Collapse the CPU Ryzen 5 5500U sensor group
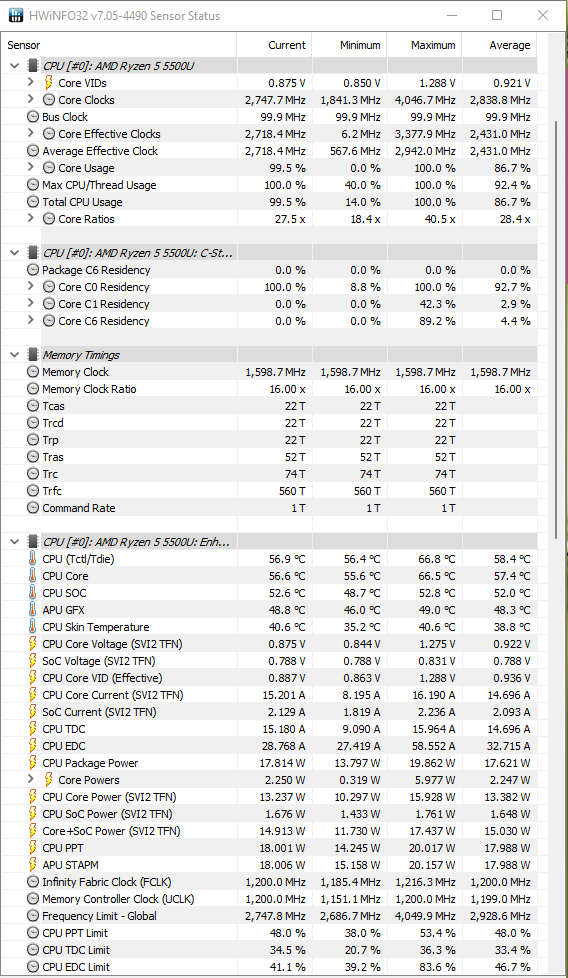The height and width of the screenshot is (978, 568). point(14,65)
